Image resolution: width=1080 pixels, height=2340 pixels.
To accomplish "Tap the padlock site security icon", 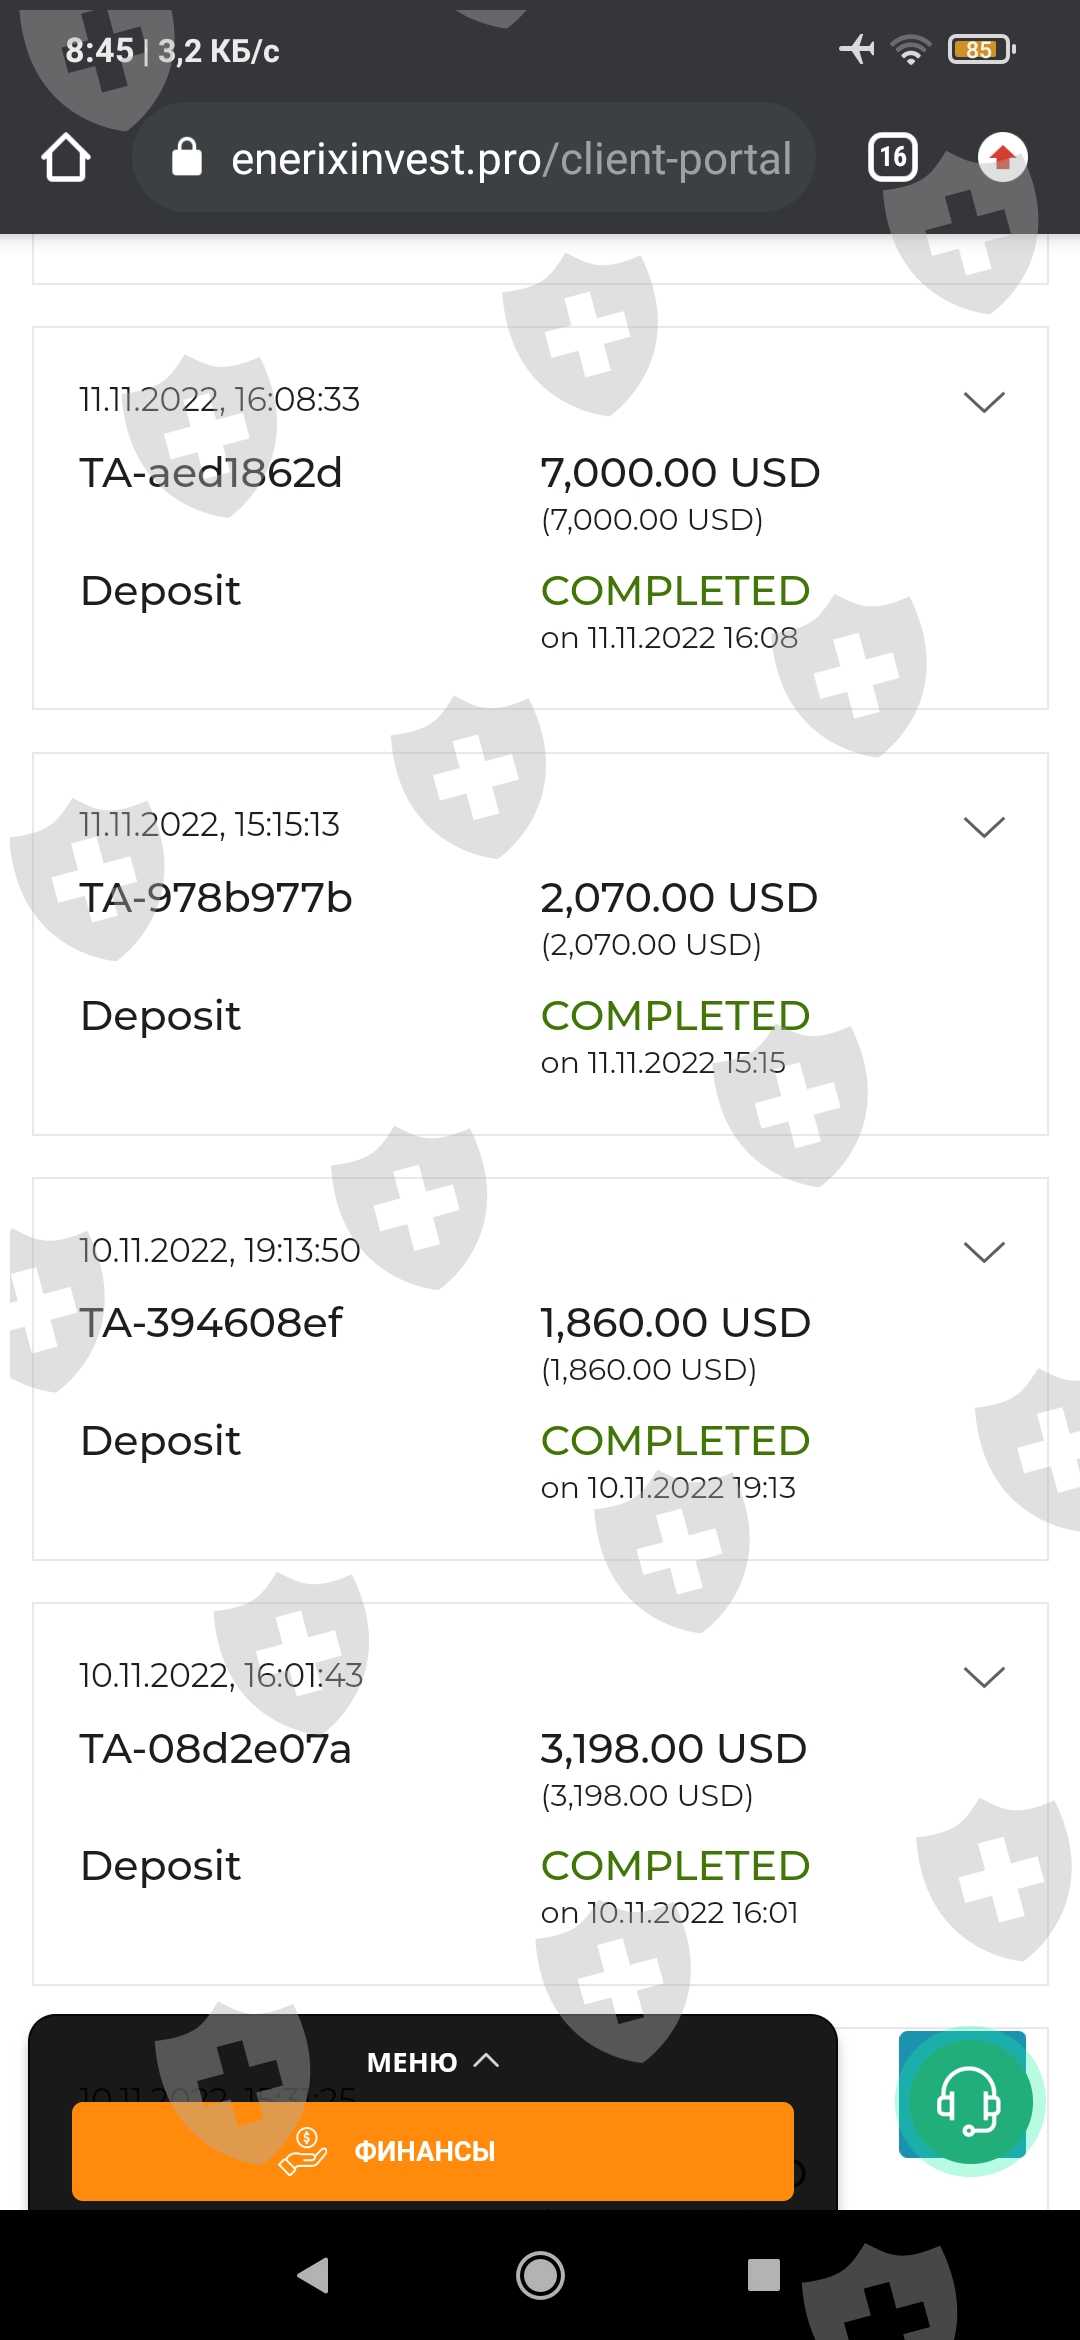I will pyautogui.click(x=187, y=158).
